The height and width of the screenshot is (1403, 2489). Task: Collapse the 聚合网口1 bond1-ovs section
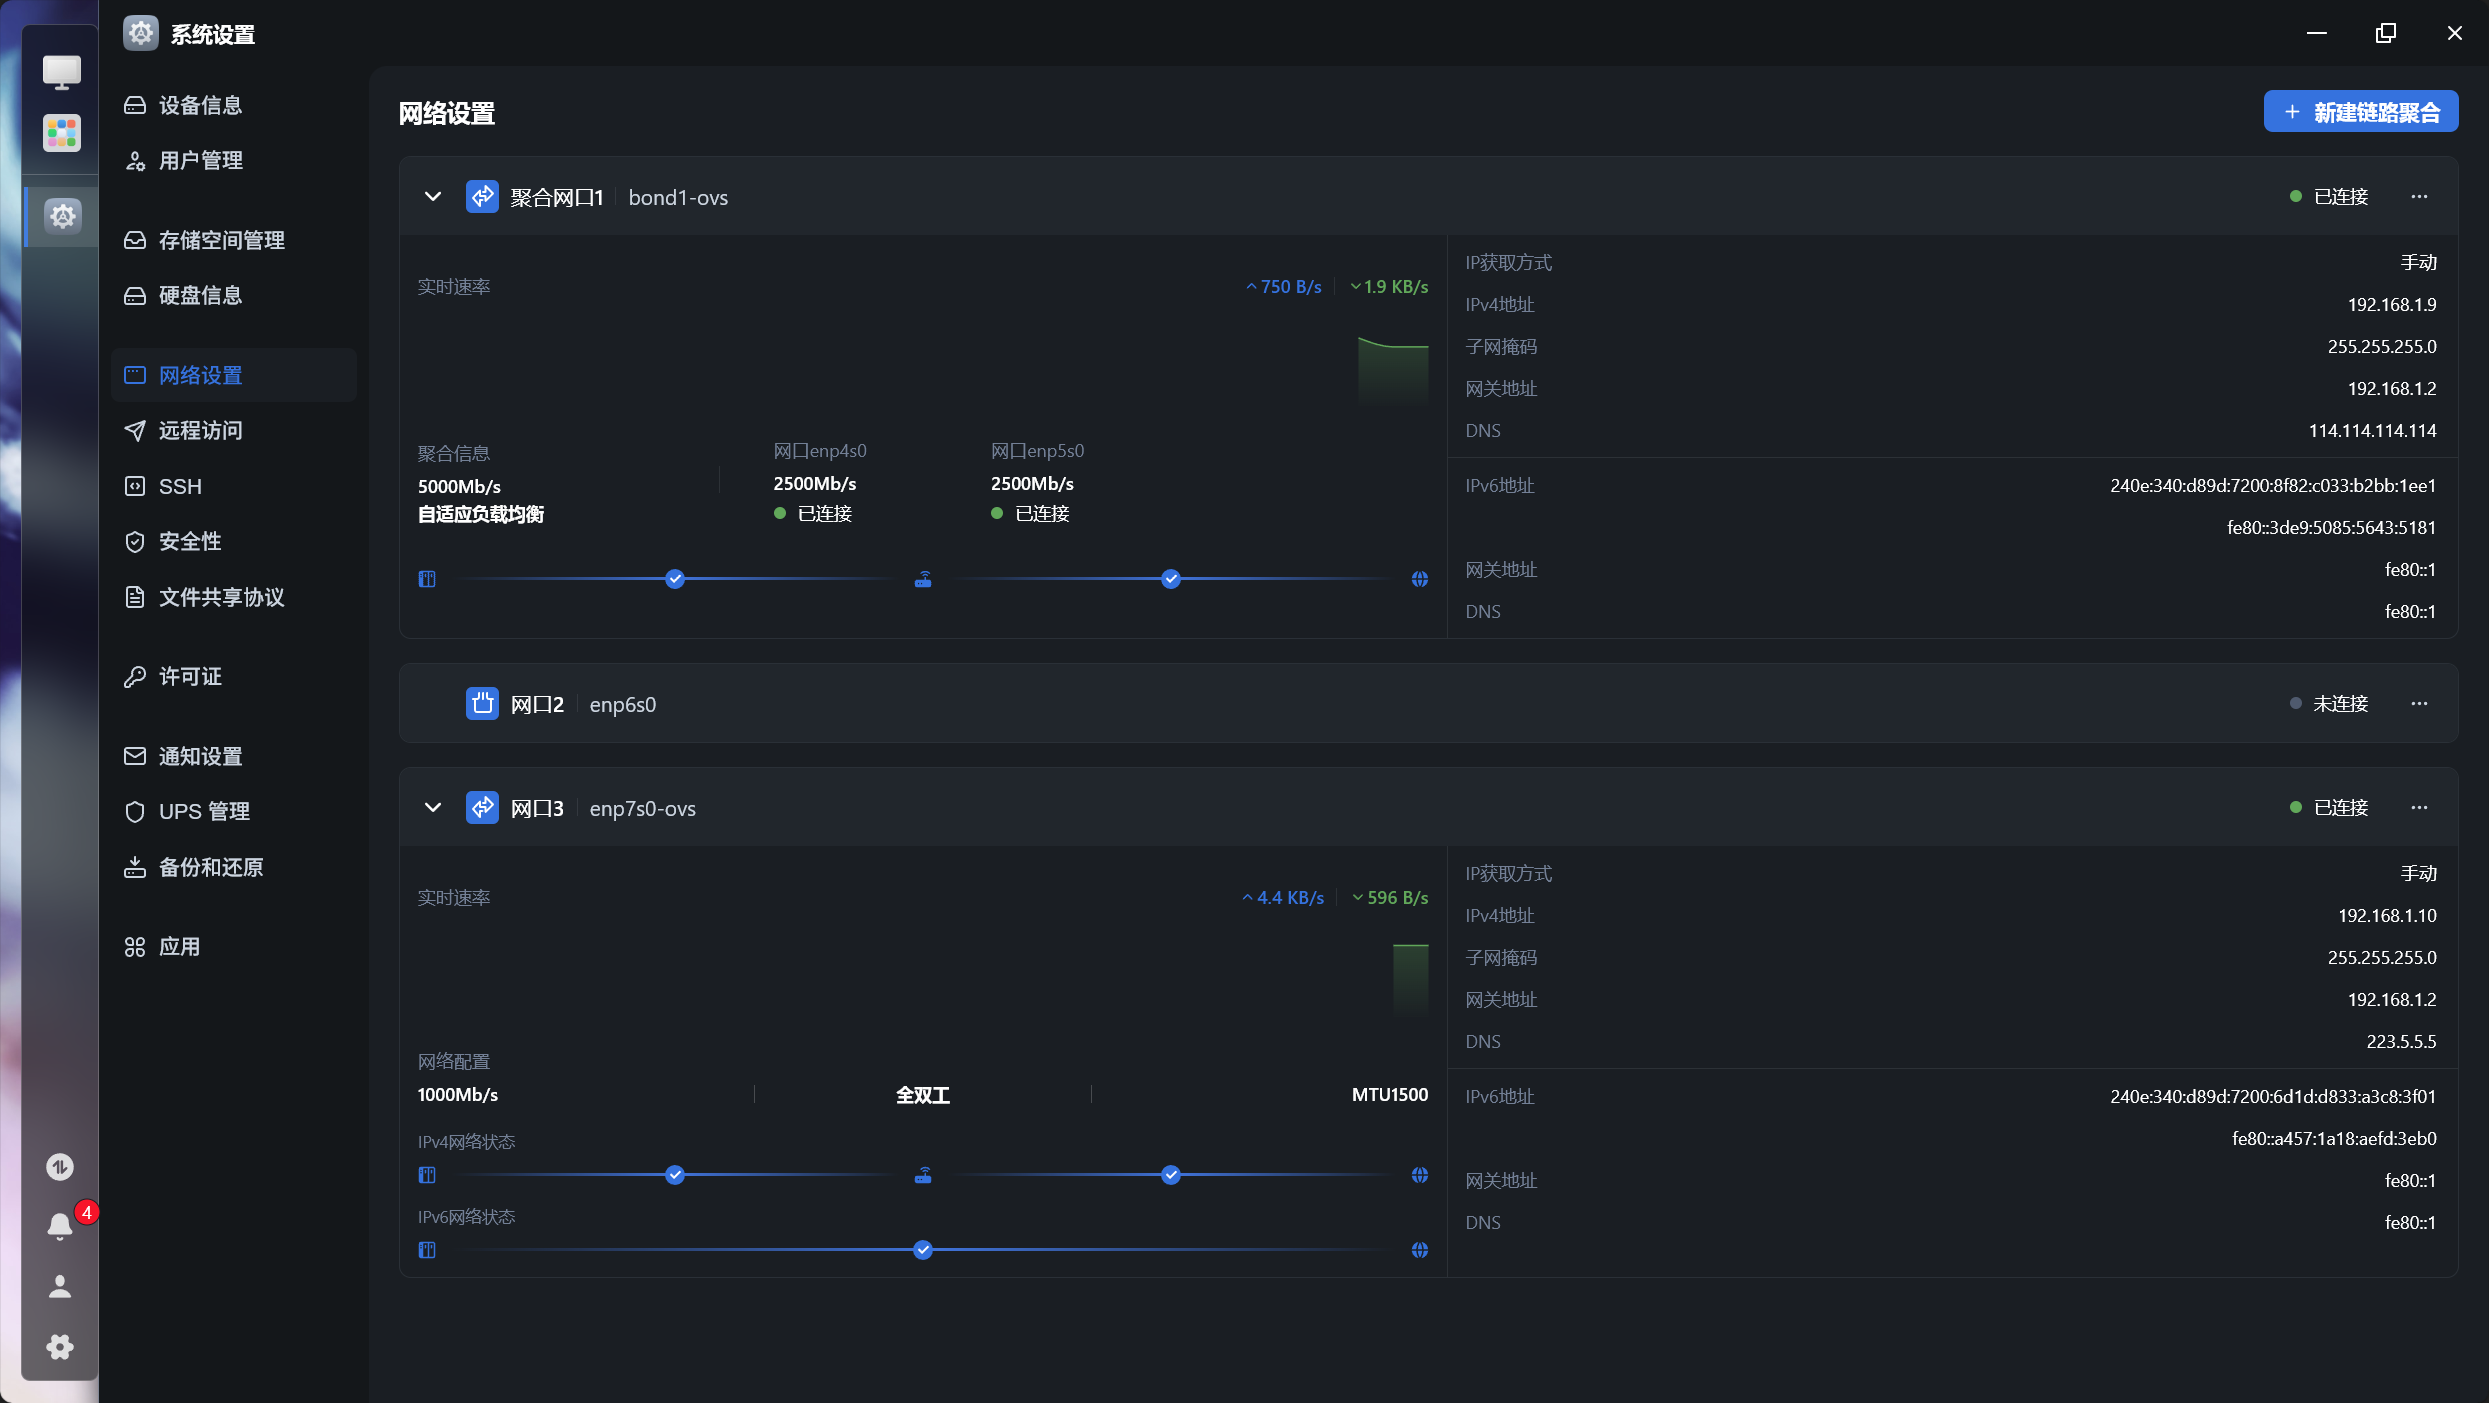click(433, 197)
